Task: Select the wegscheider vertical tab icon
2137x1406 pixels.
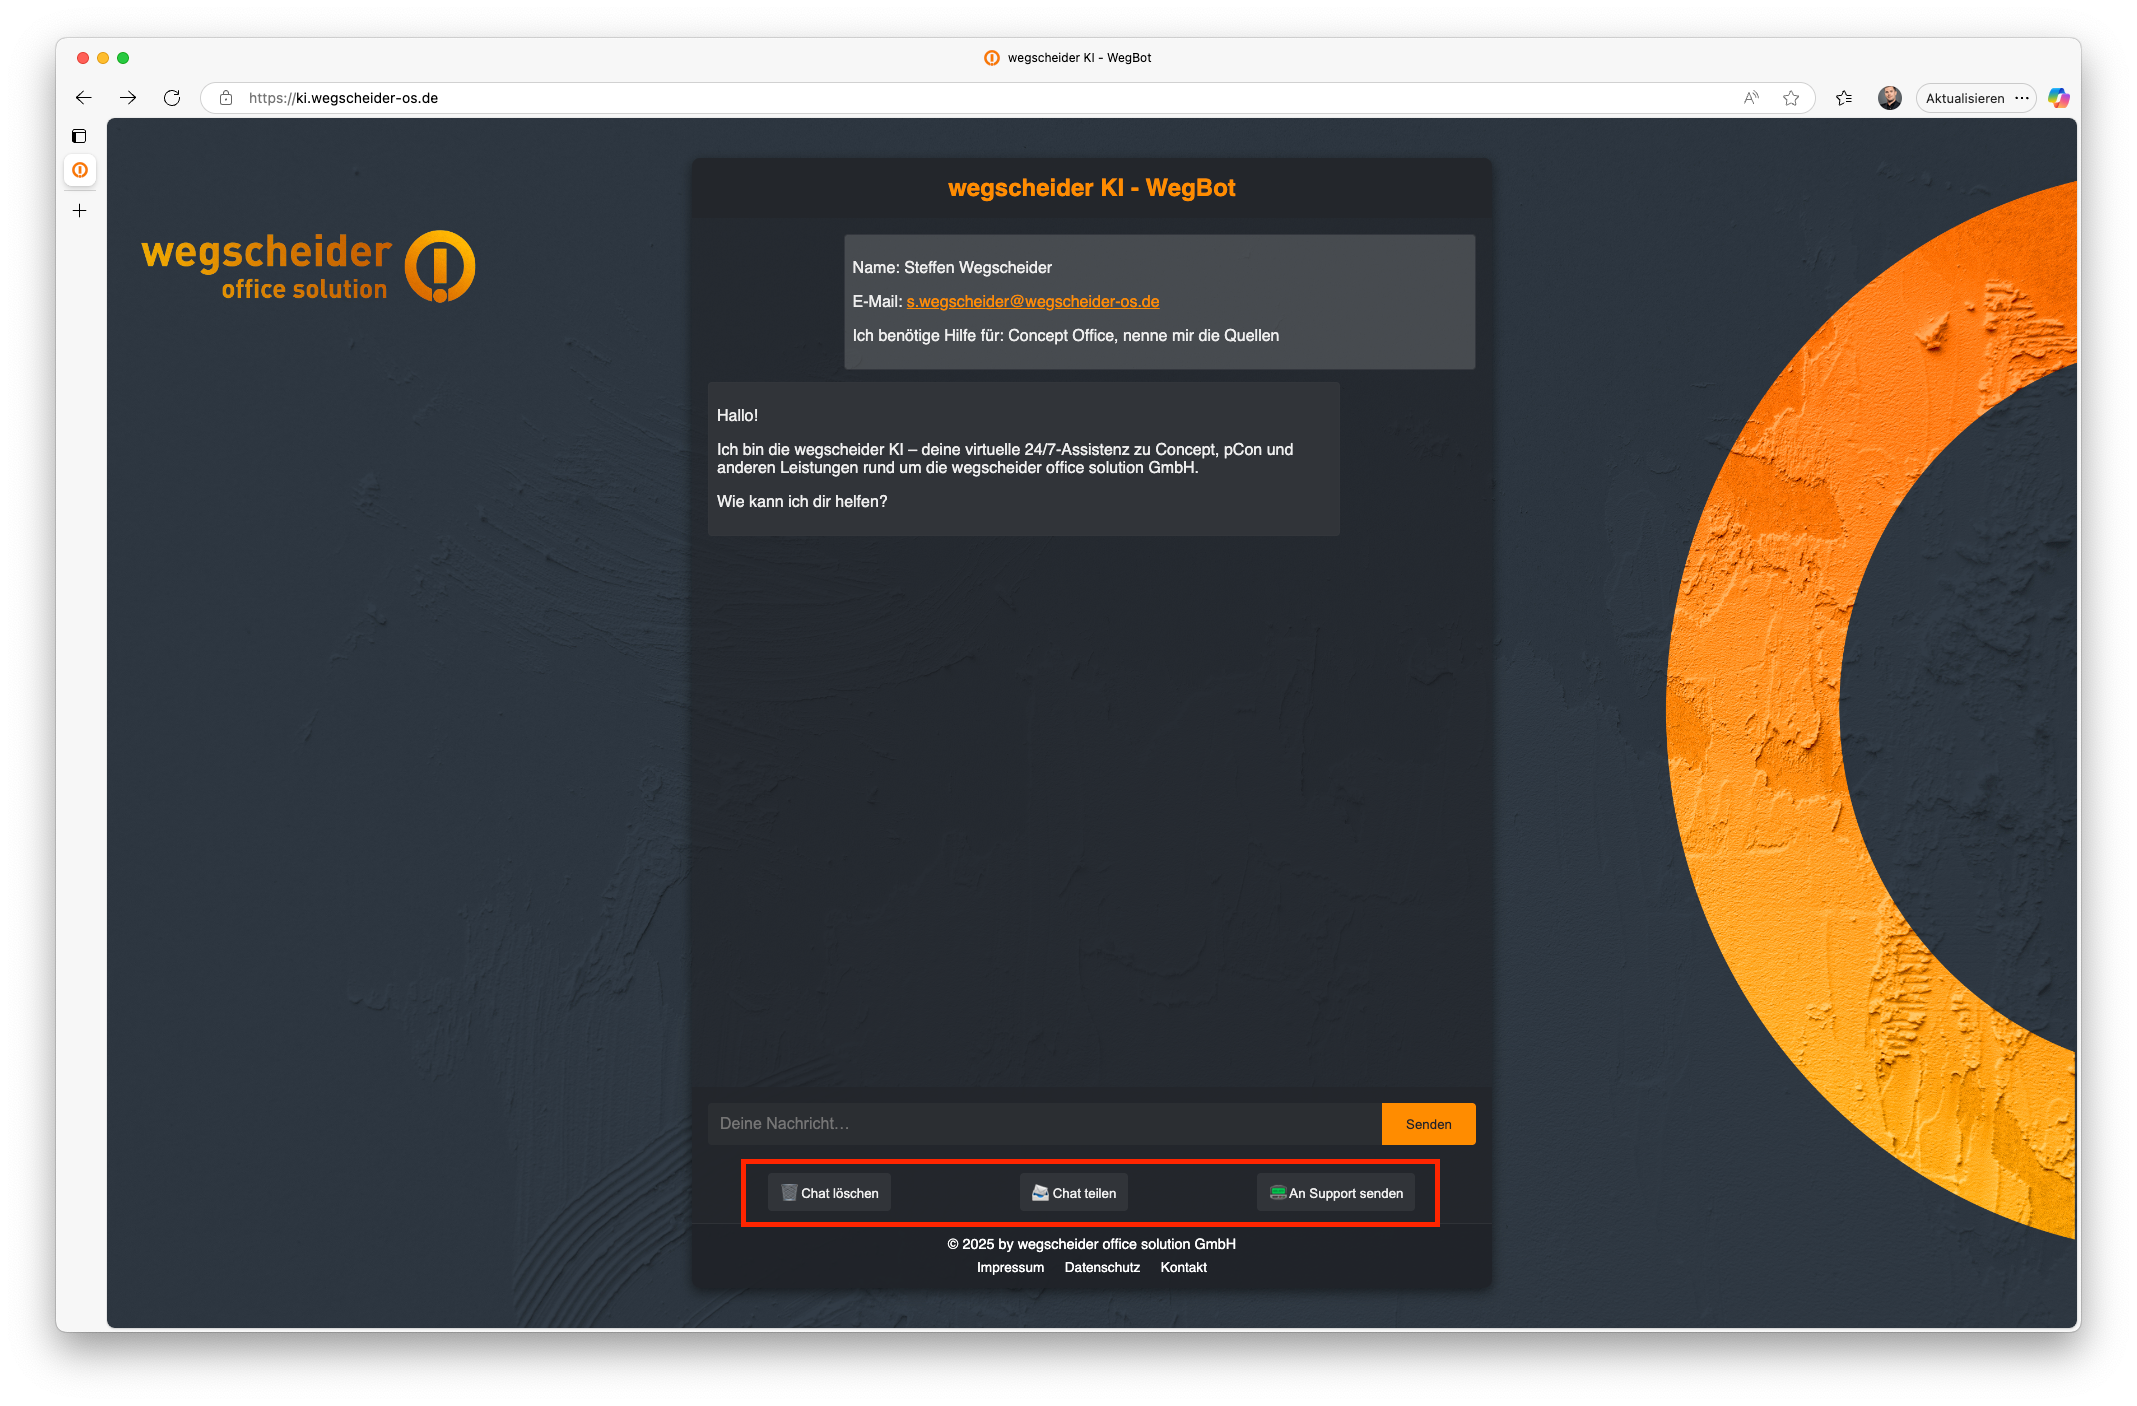Action: click(80, 170)
